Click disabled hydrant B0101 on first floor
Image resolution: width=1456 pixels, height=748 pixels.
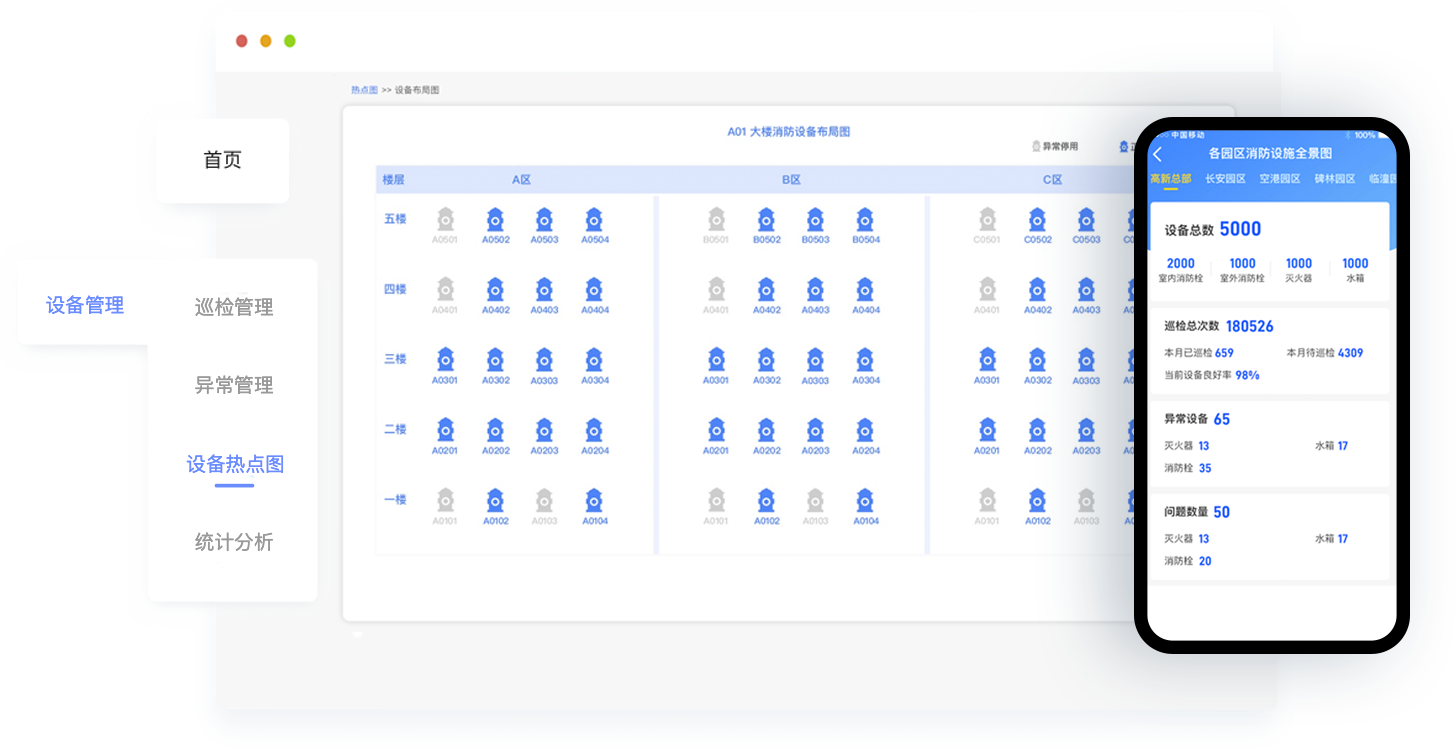[716, 502]
